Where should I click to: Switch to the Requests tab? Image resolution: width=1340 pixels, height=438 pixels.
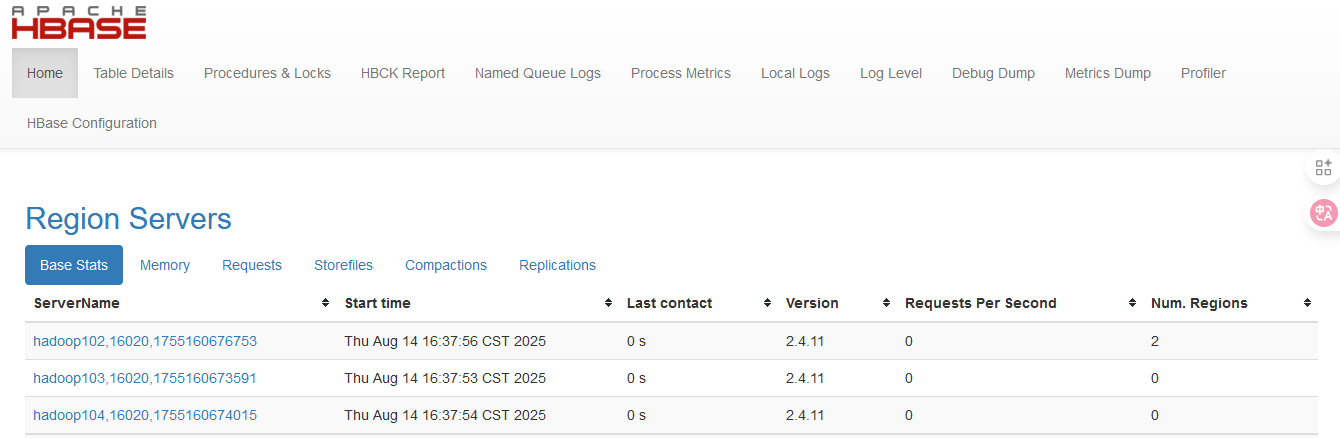(x=252, y=265)
